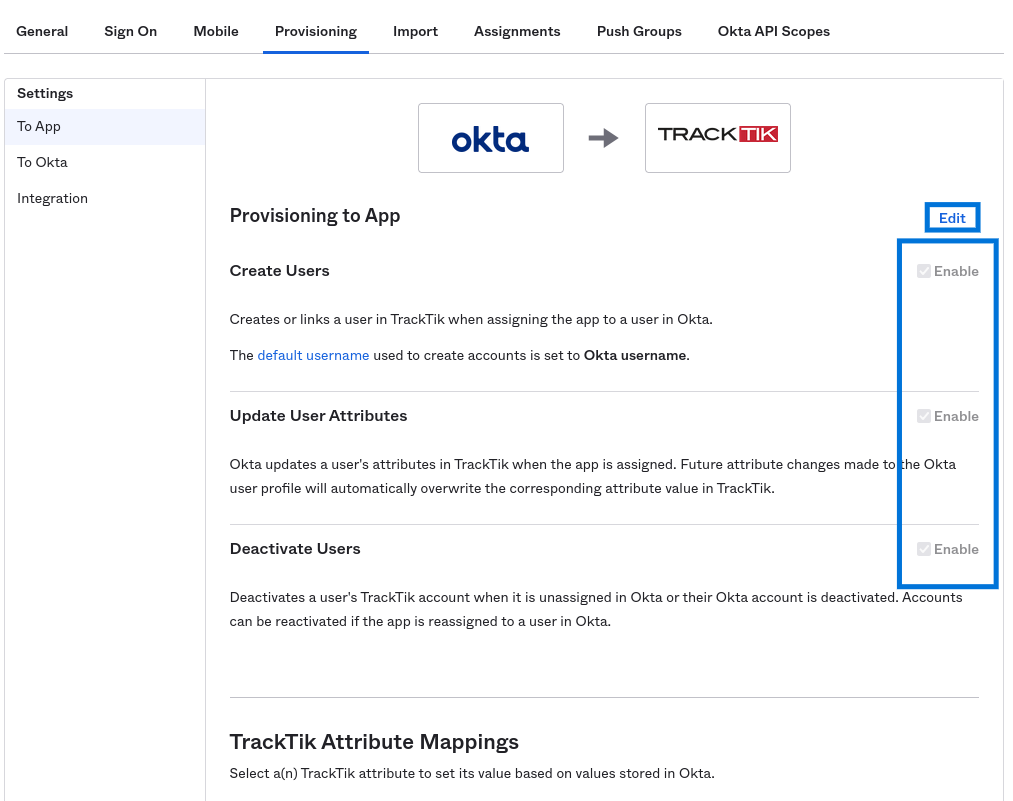Screen dimensions: 1013x801
Task: Select the Provisioning tab
Action: coord(316,31)
